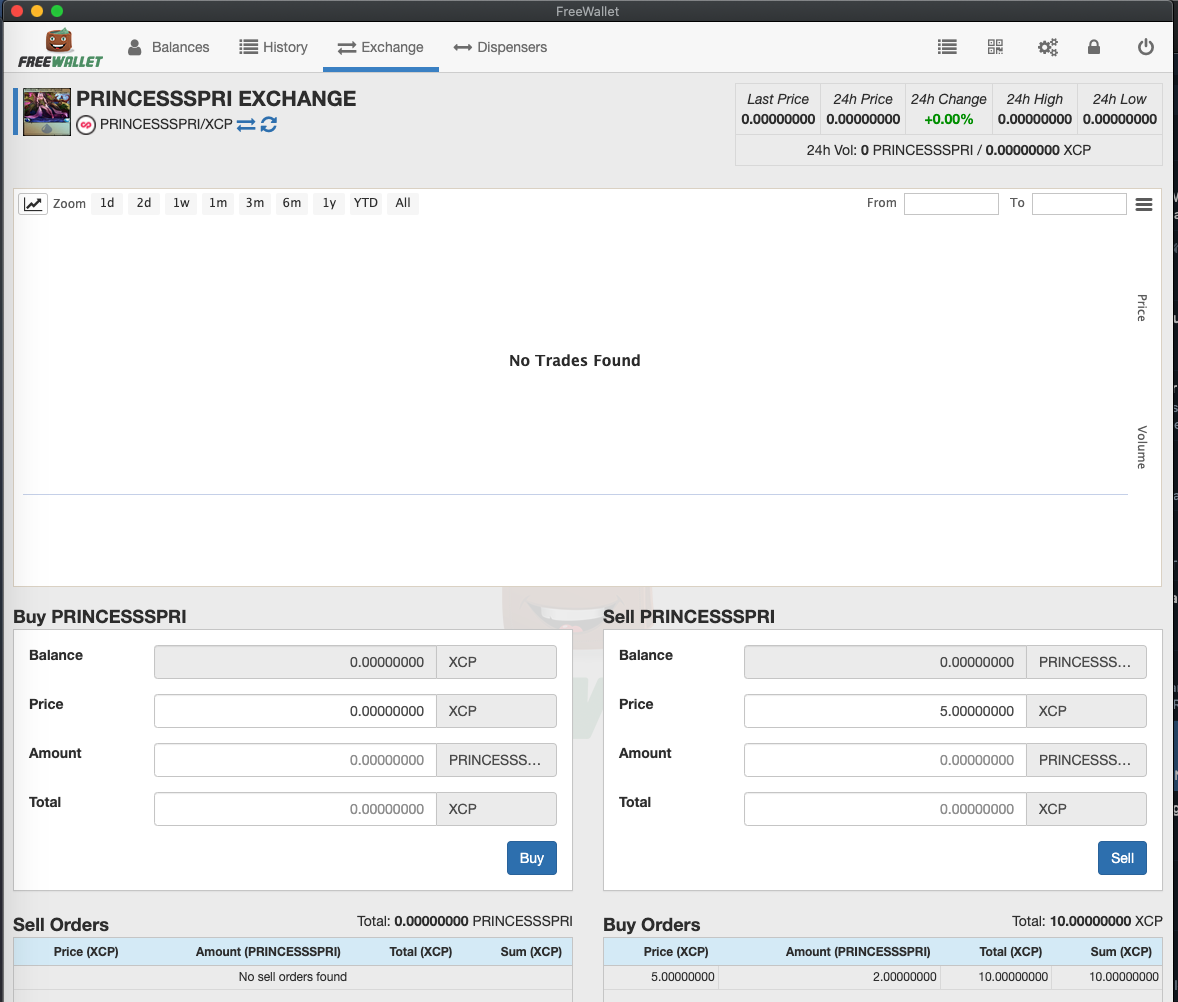The height and width of the screenshot is (1002, 1178).
Task: Click the Sell Balance field
Action: click(x=885, y=662)
